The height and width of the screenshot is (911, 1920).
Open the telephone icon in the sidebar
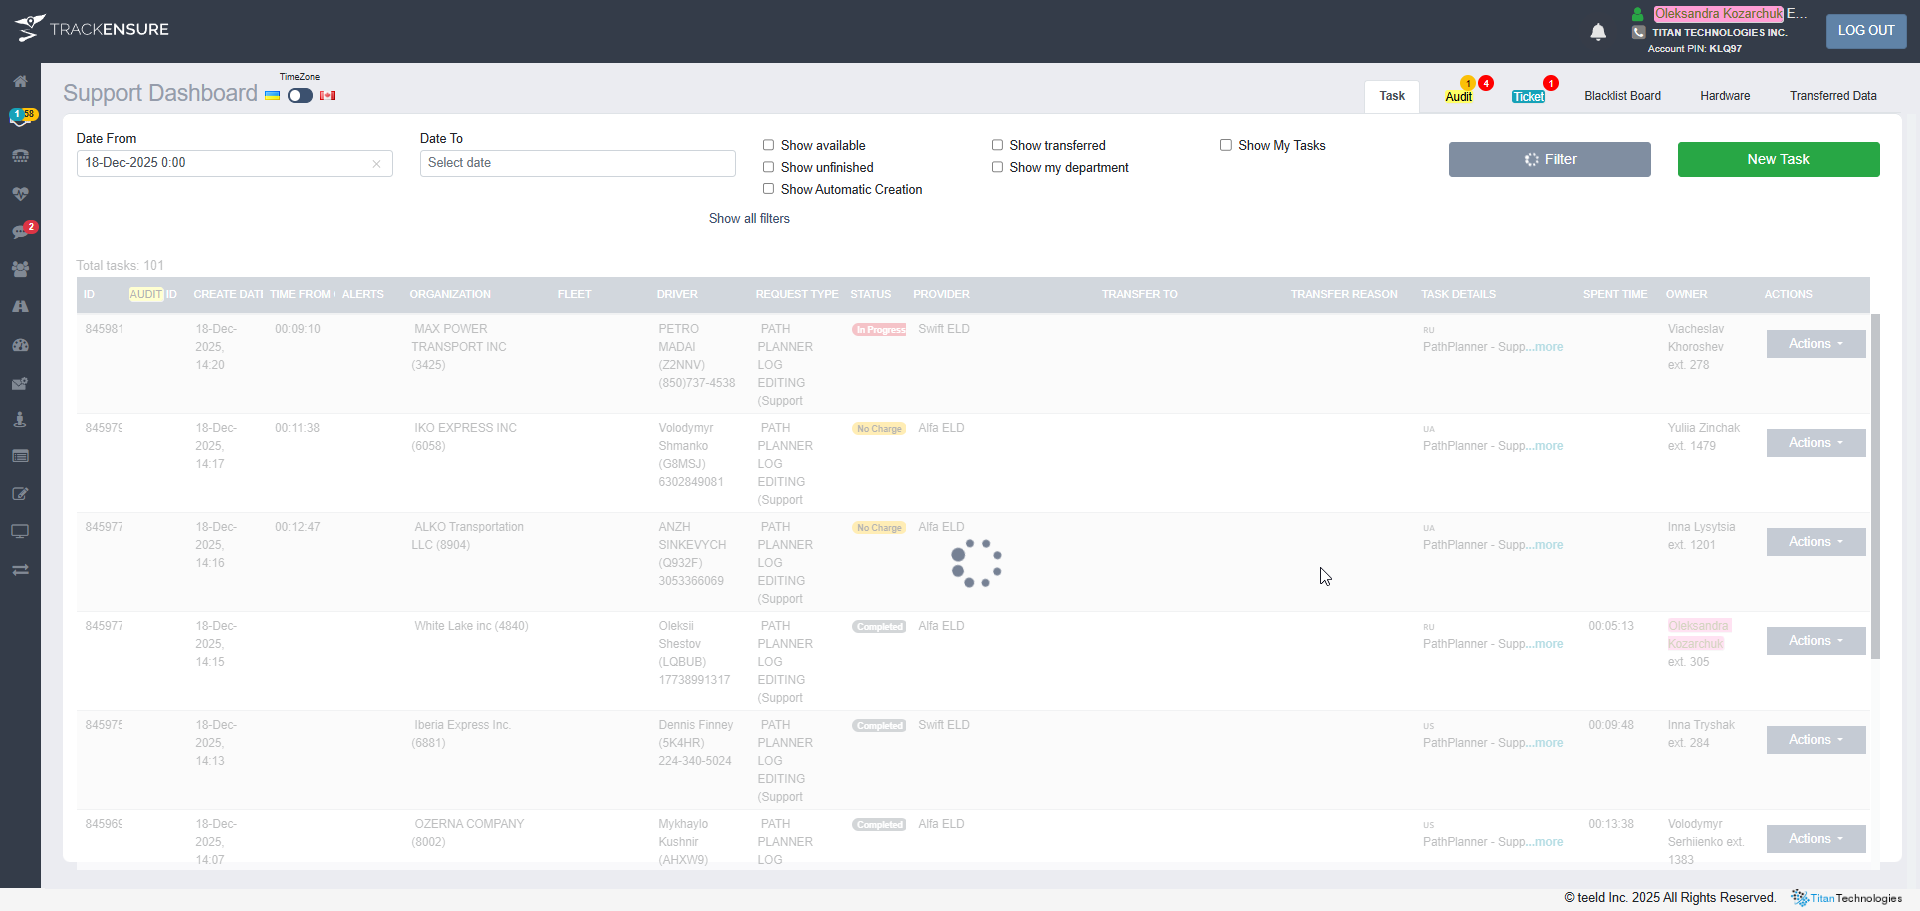(20, 156)
